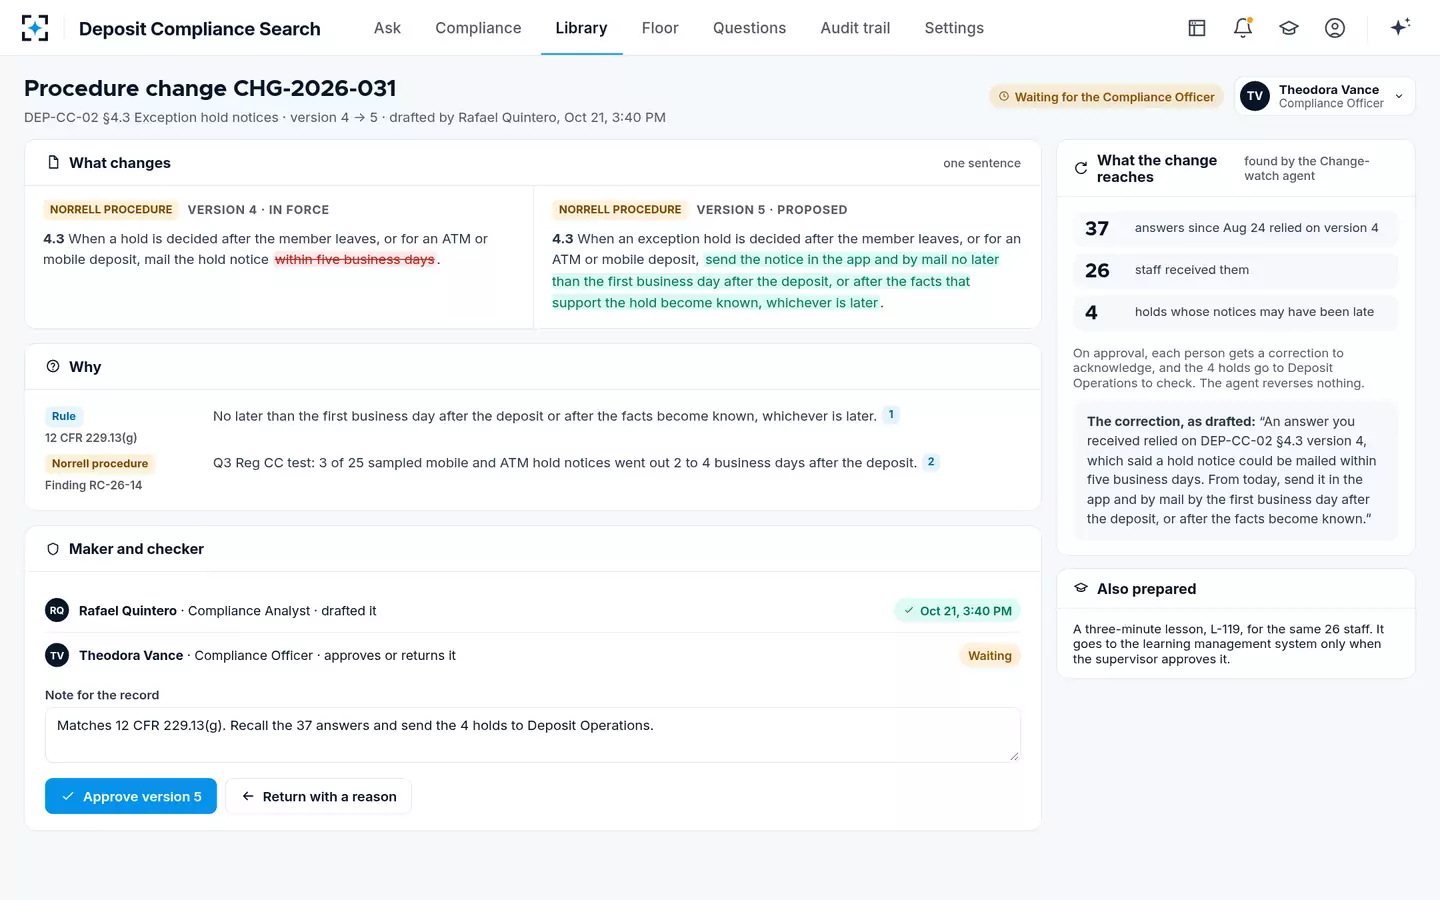Image resolution: width=1440 pixels, height=900 pixels.
Task: Click the "Oct 21, 3:40 PM" drafted badge
Action: coord(957,611)
